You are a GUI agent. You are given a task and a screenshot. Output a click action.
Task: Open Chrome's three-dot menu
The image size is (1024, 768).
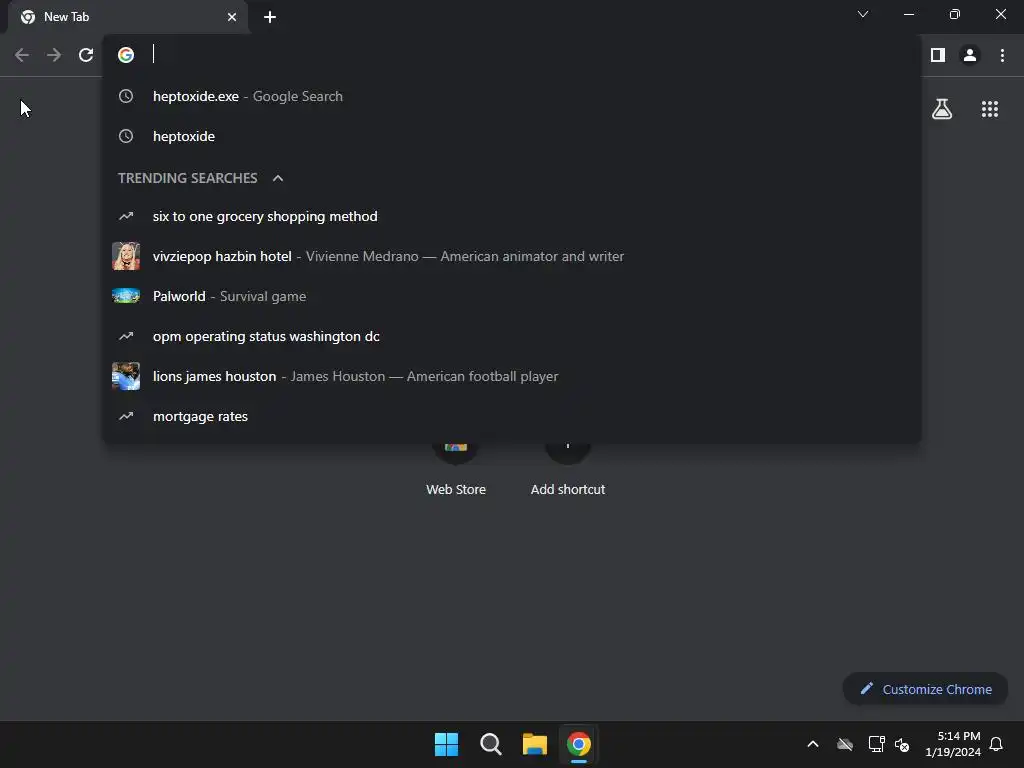pos(1002,56)
